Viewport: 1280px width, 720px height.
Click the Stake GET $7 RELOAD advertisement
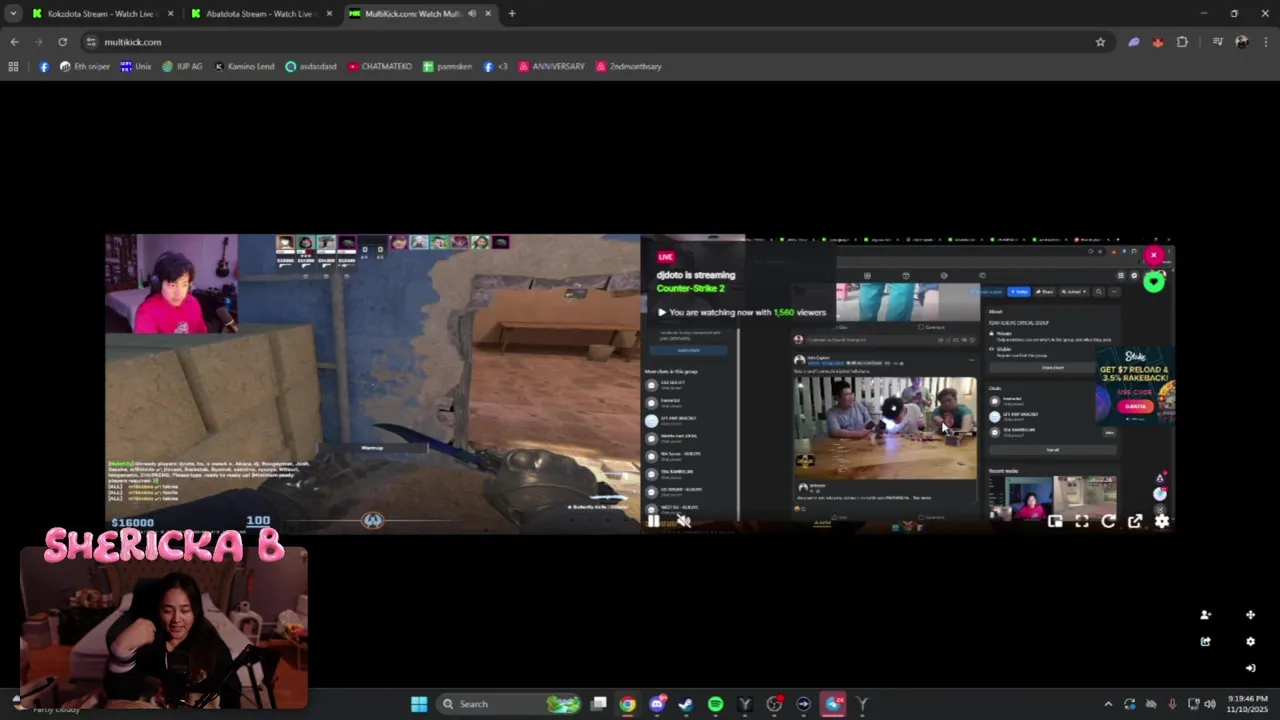[x=1136, y=385]
